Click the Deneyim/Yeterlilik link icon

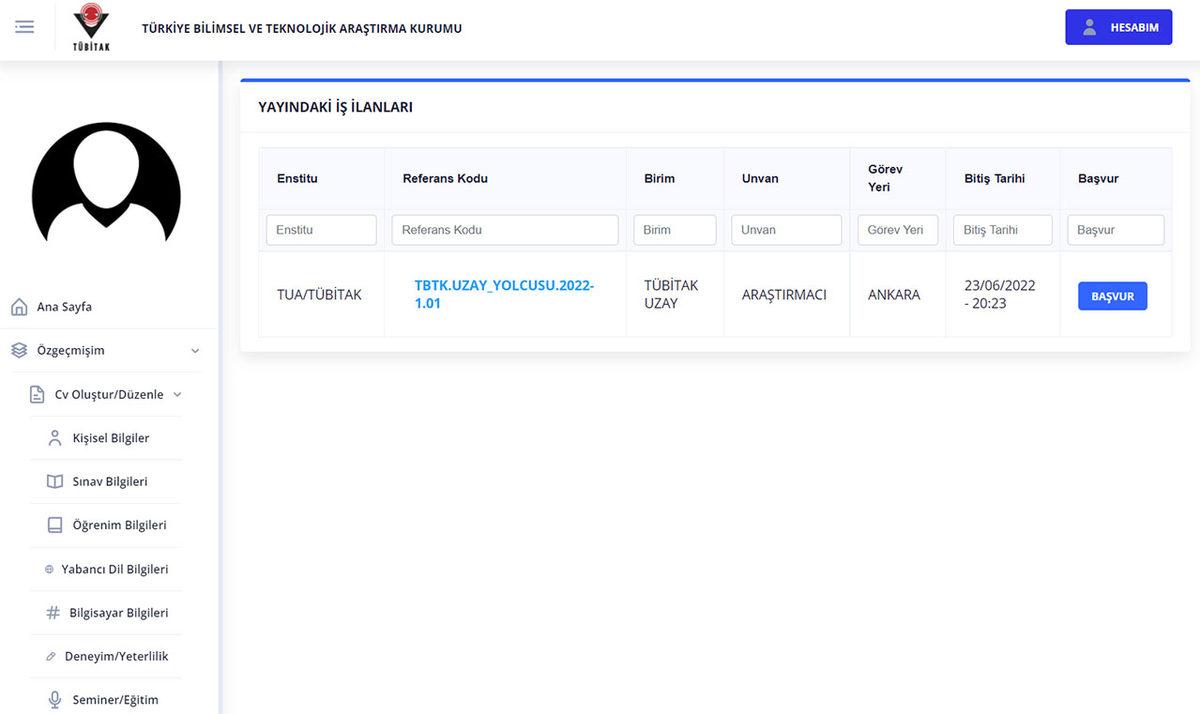pyautogui.click(x=51, y=657)
